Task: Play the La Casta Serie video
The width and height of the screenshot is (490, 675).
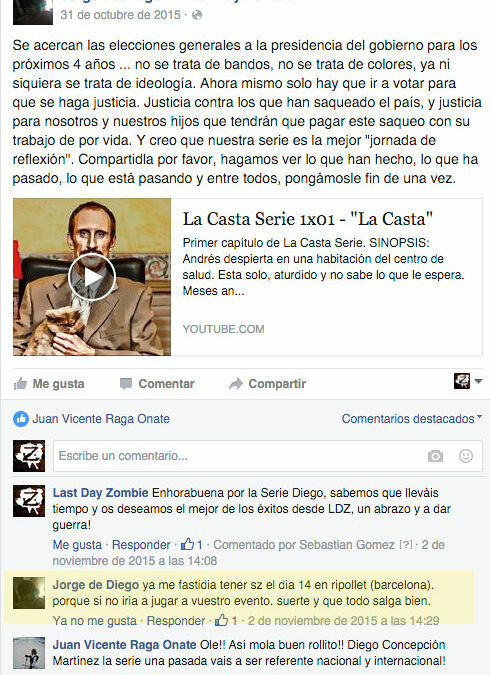Action: click(92, 277)
